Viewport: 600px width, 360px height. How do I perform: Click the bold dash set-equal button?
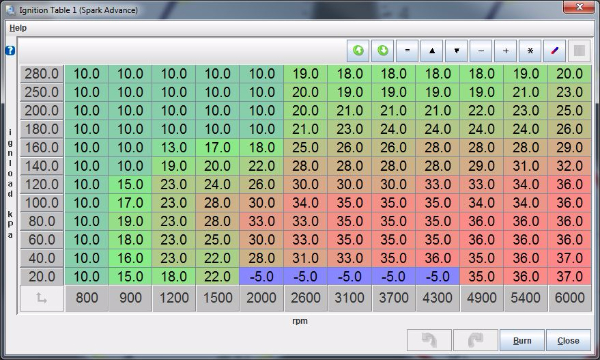click(x=407, y=50)
